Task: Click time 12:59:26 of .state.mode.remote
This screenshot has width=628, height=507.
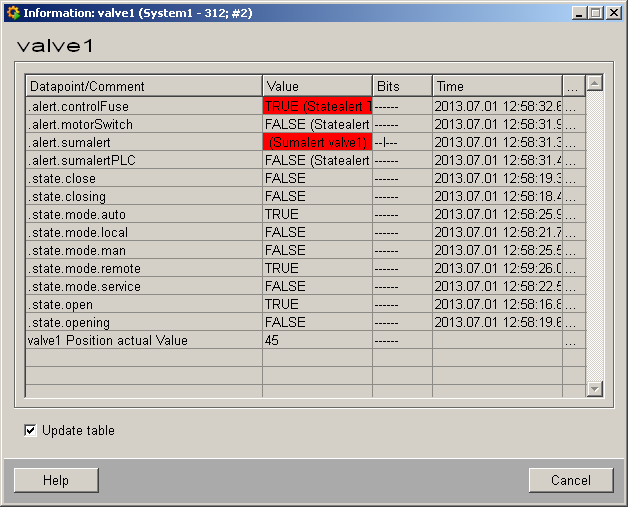Action: (497, 269)
